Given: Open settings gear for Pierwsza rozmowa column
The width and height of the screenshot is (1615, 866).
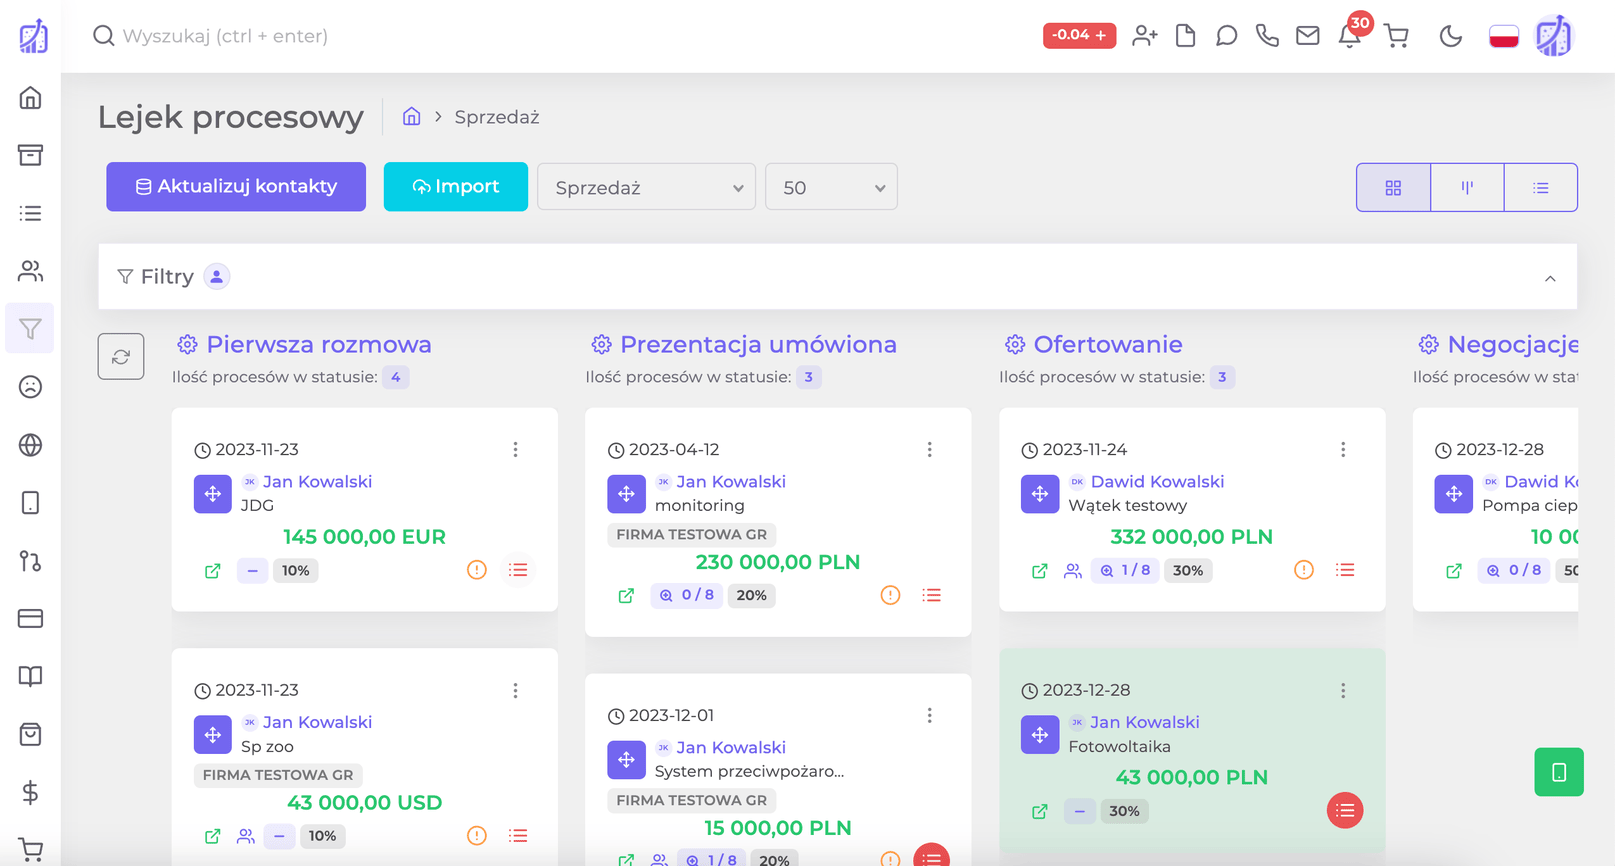Looking at the screenshot, I should [x=187, y=345].
